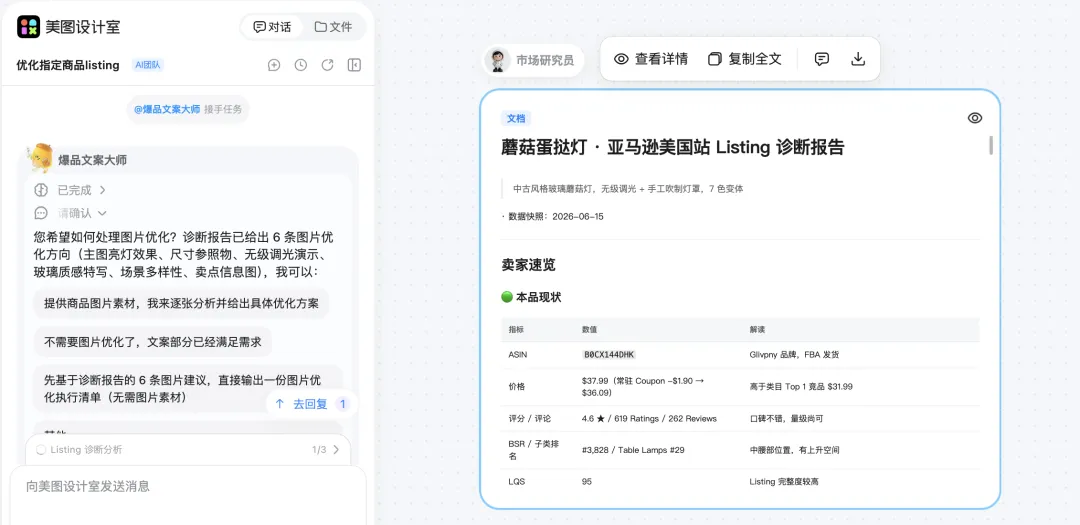Image resolution: width=1080 pixels, height=525 pixels.
Task: Expand the Listing 诊断分析 progress row
Action: point(187,450)
